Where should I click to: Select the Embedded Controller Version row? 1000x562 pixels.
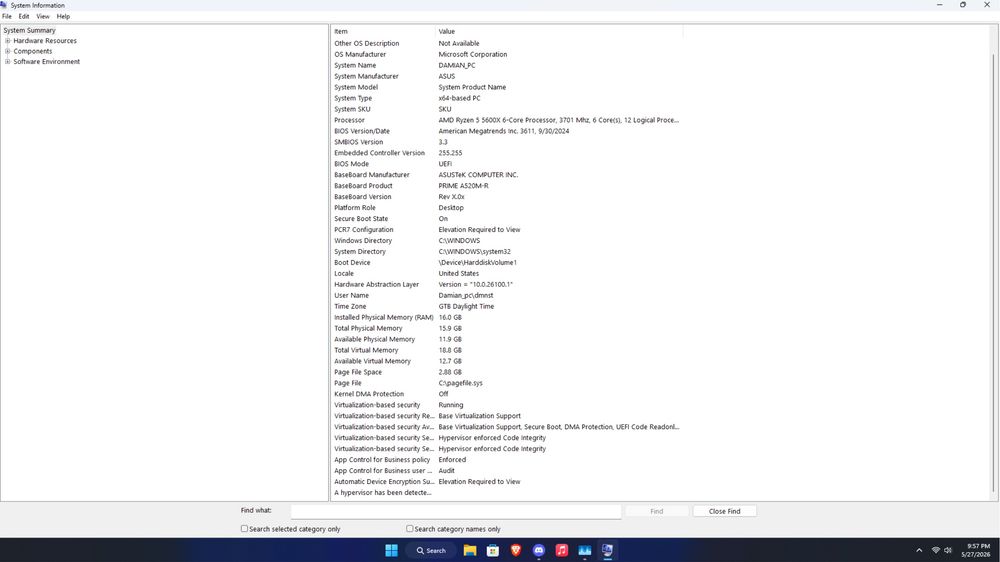point(507,153)
